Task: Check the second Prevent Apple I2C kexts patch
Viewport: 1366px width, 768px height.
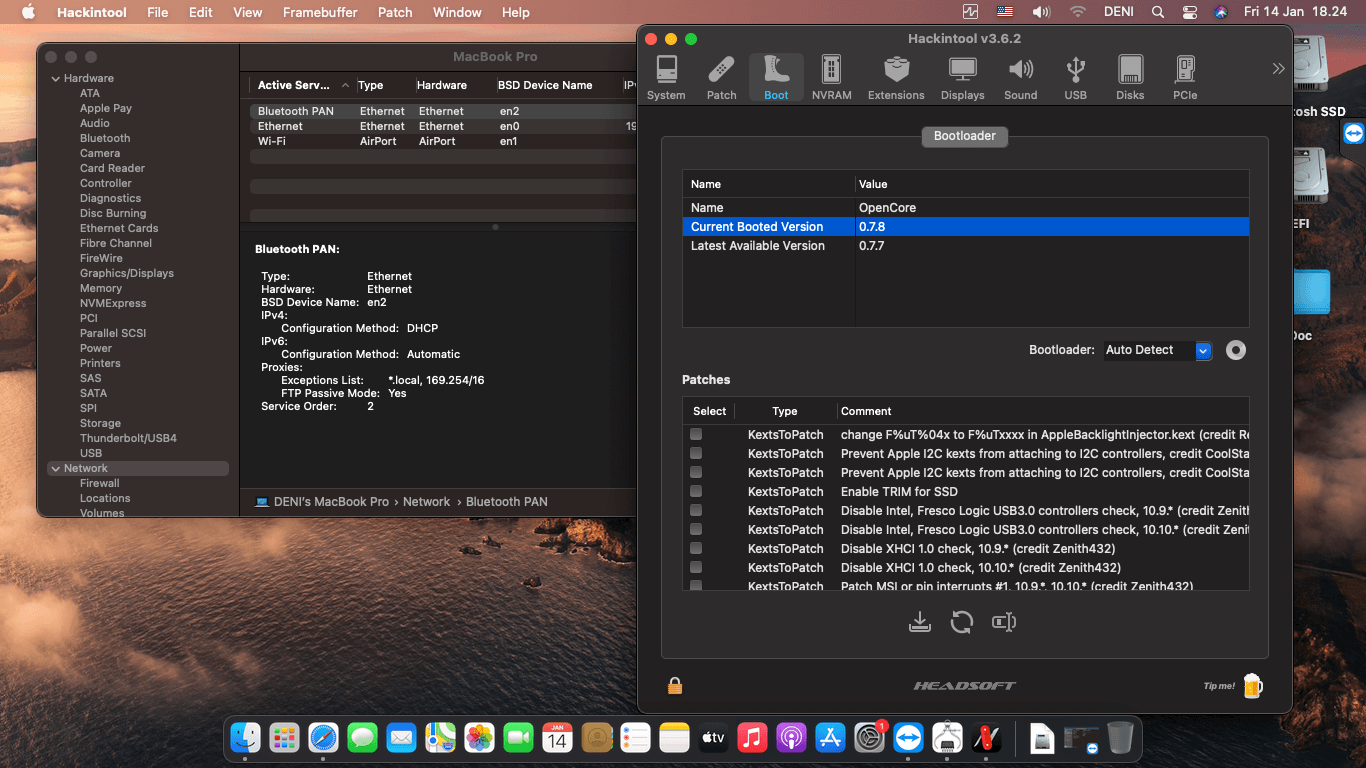Action: [696, 473]
